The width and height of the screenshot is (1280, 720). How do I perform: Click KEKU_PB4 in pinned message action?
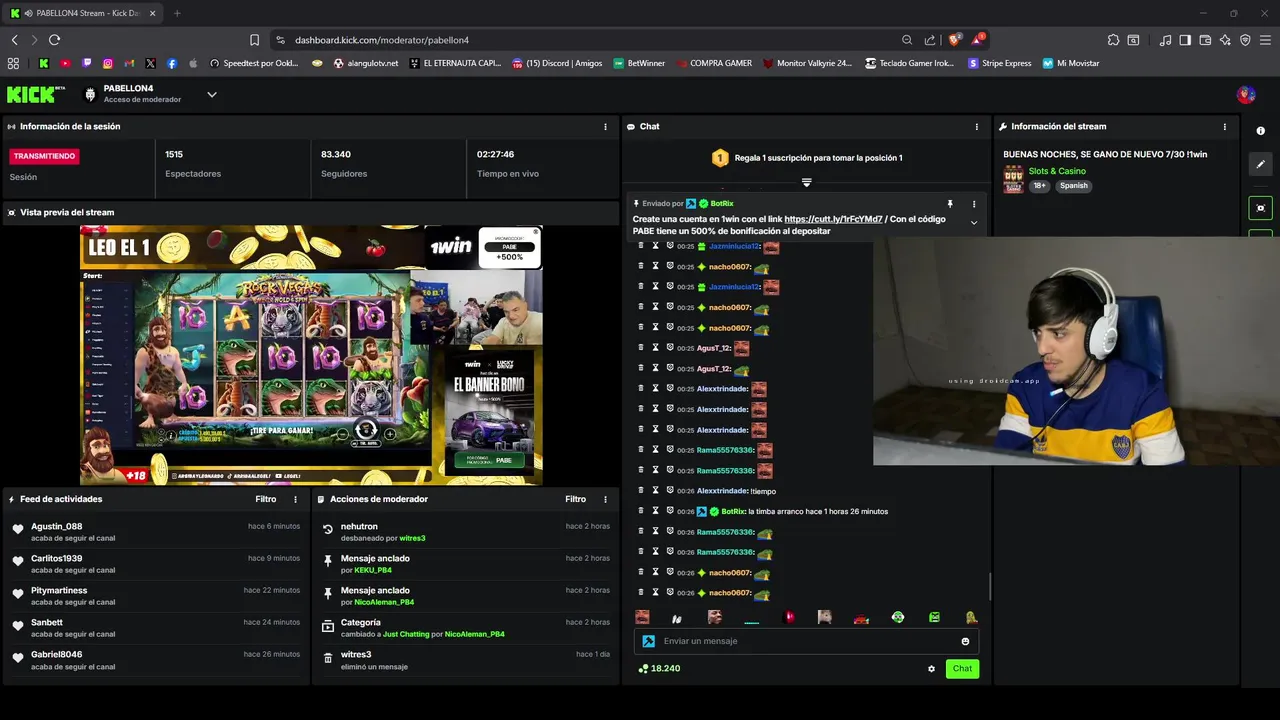point(373,570)
